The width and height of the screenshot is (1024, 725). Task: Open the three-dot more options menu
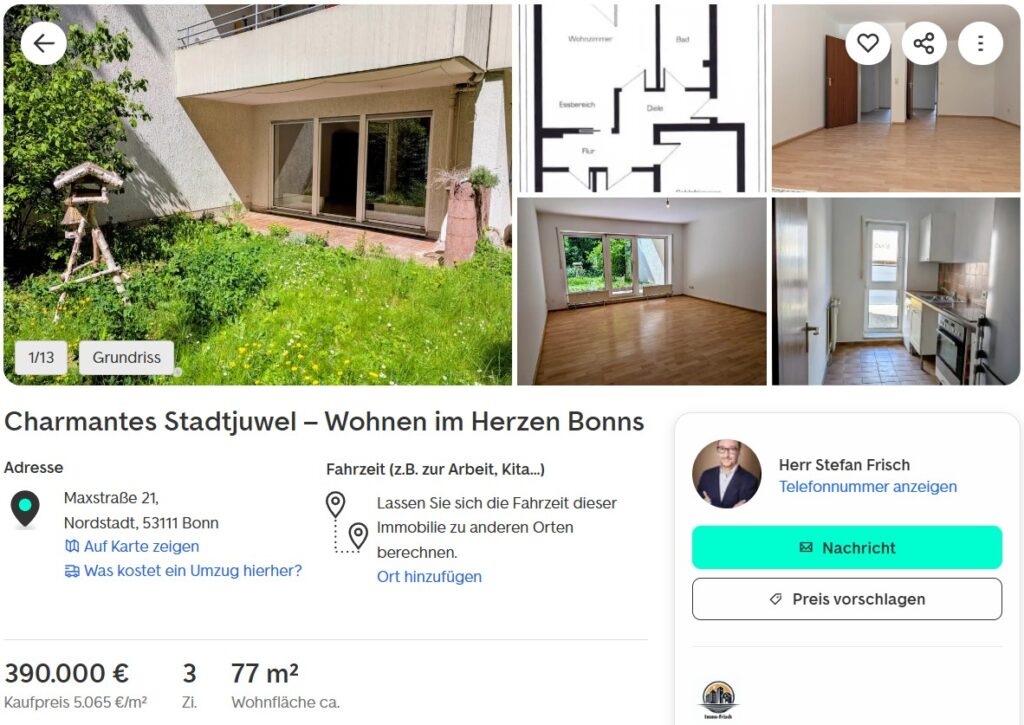pyautogui.click(x=980, y=43)
